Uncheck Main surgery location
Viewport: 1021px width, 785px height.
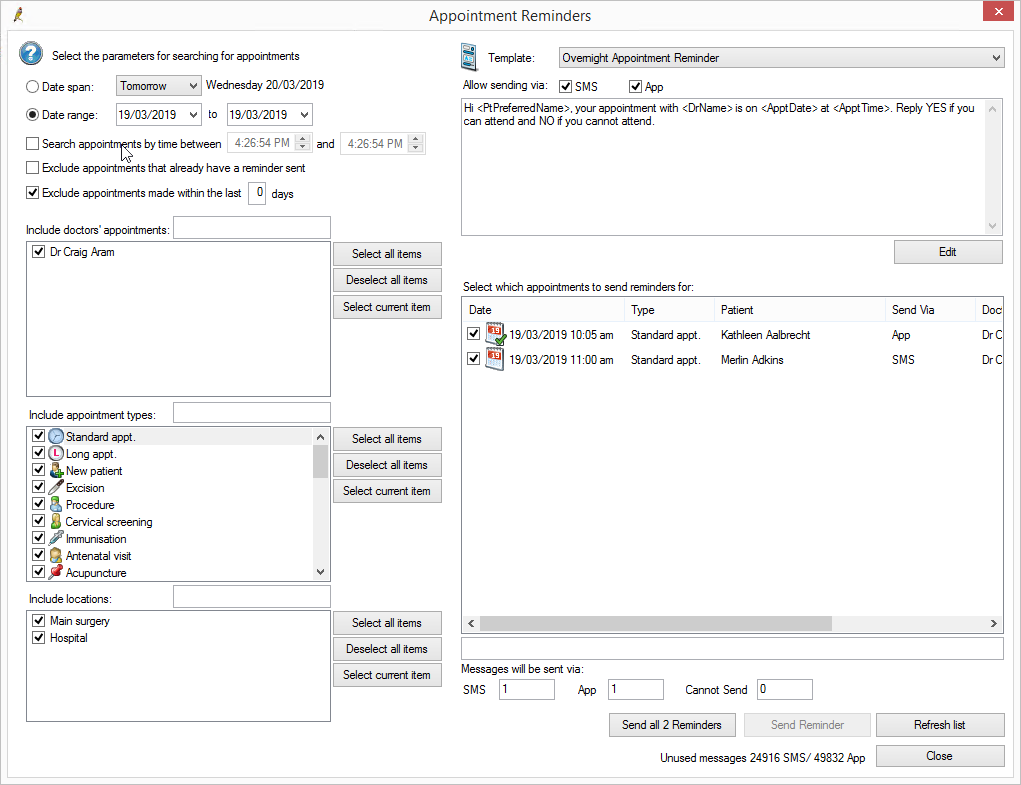38,620
